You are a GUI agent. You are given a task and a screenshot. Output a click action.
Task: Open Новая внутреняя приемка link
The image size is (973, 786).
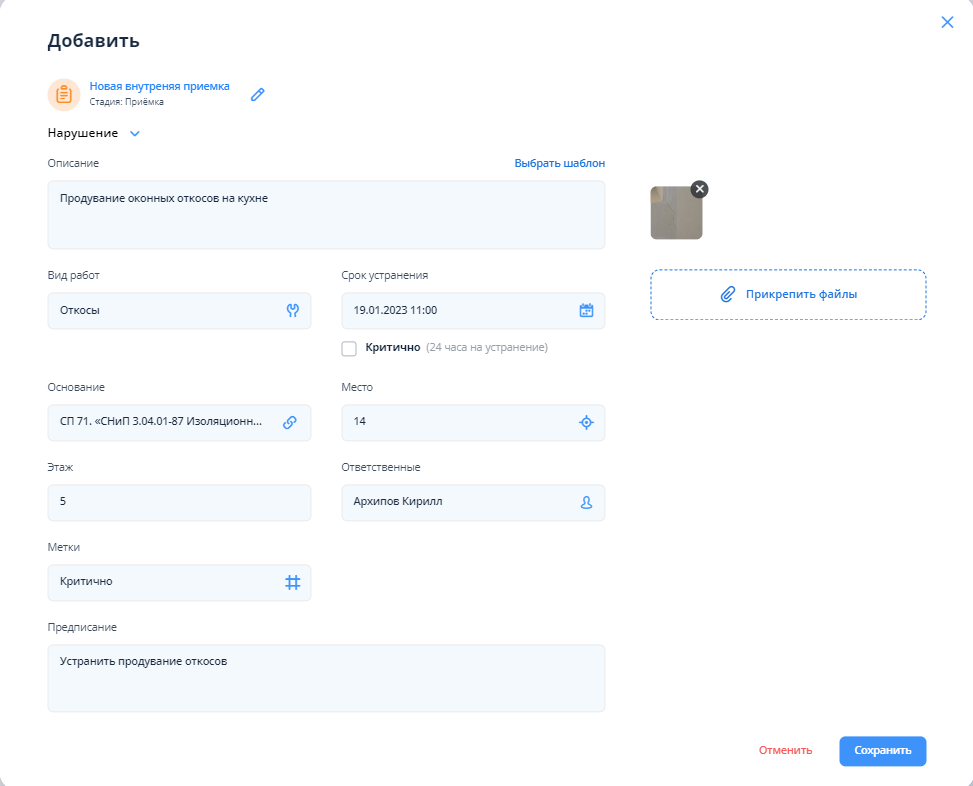159,86
